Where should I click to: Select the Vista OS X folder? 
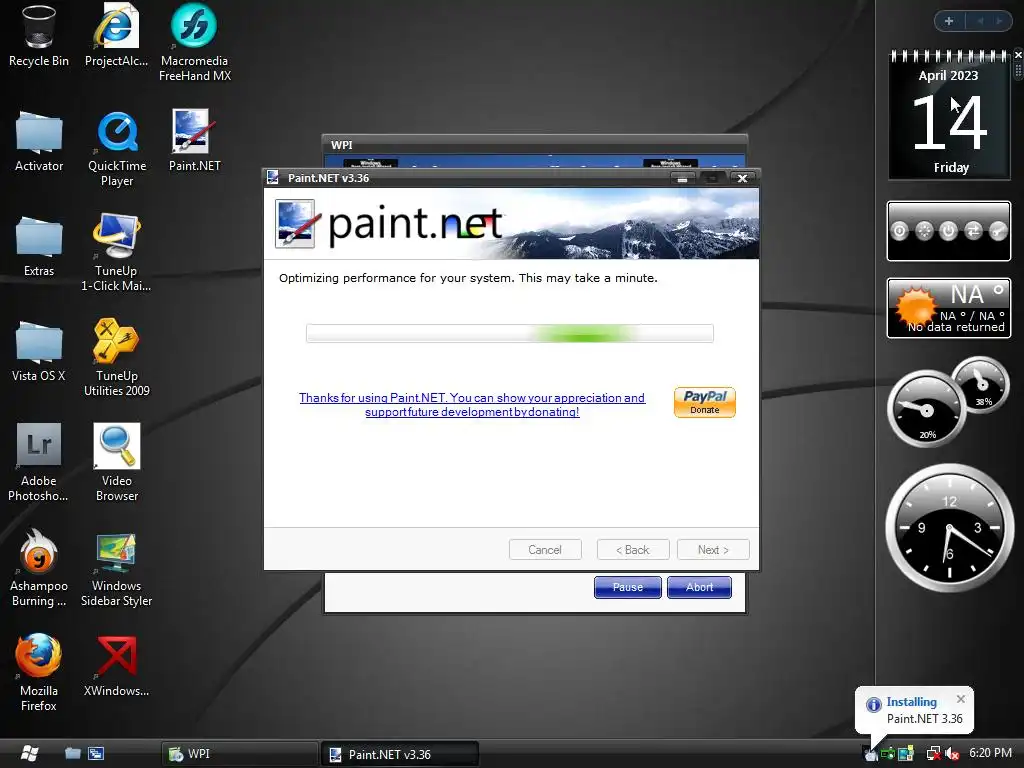click(39, 351)
